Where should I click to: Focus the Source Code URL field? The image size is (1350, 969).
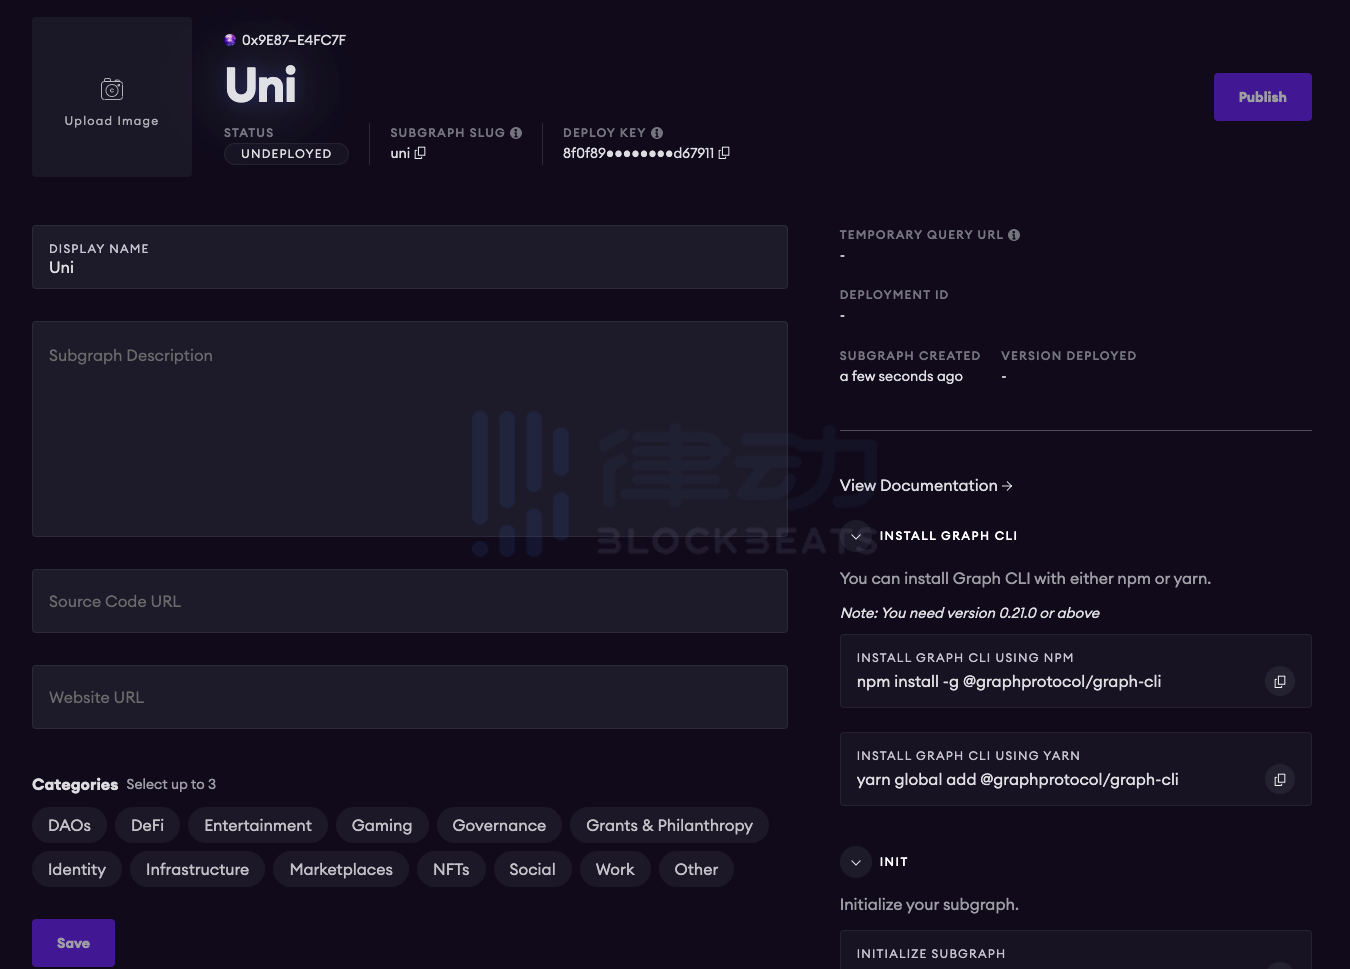(410, 601)
